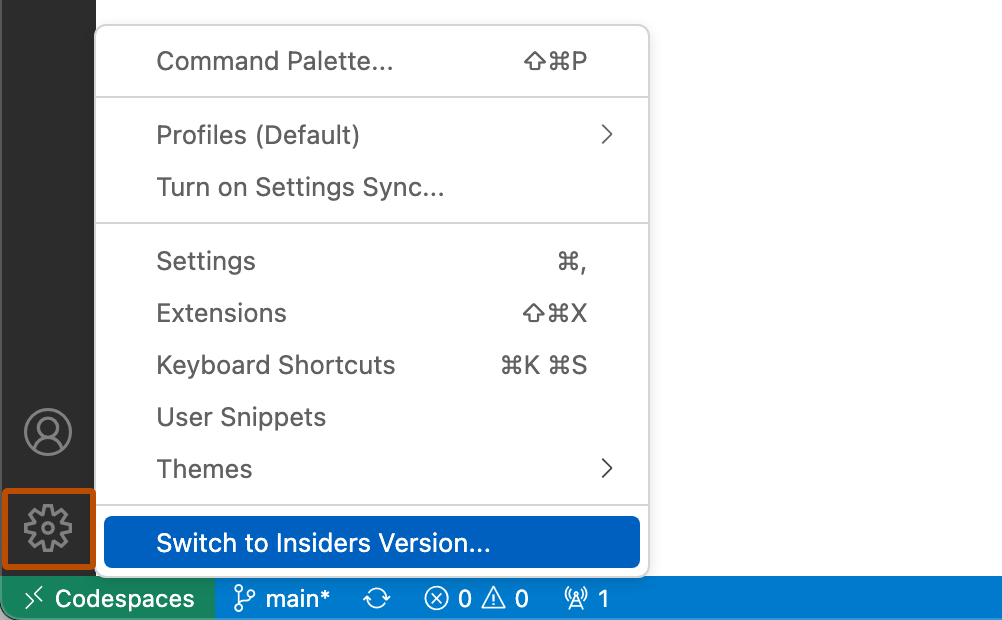Turn on the Themes submenu option
Image resolution: width=1002 pixels, height=620 pixels.
coord(204,468)
